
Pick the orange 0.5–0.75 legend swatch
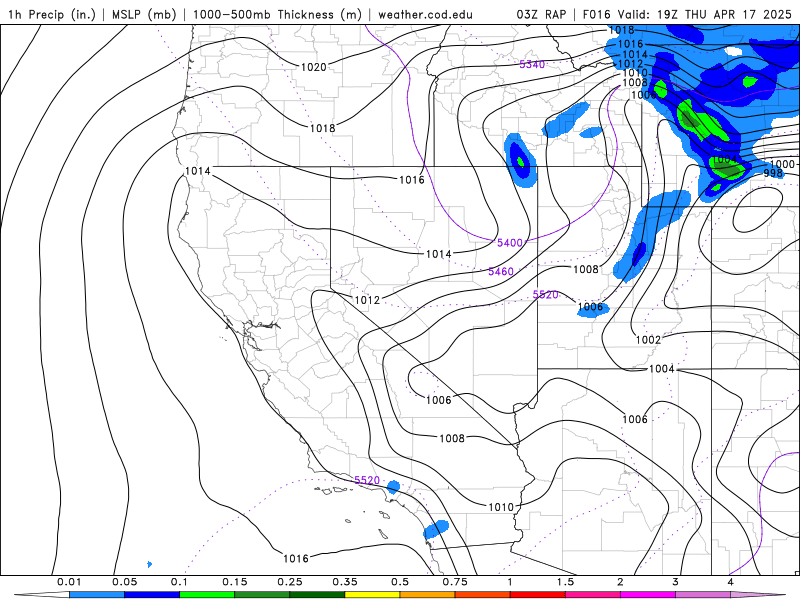[428, 595]
